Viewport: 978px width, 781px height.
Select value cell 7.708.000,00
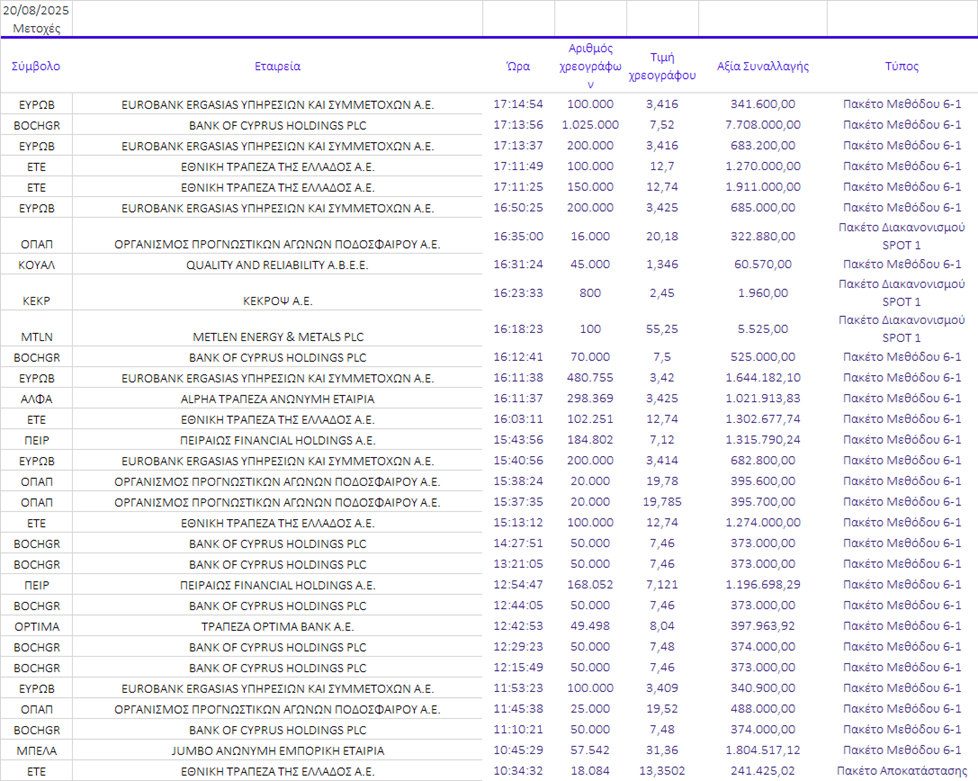[x=763, y=125]
